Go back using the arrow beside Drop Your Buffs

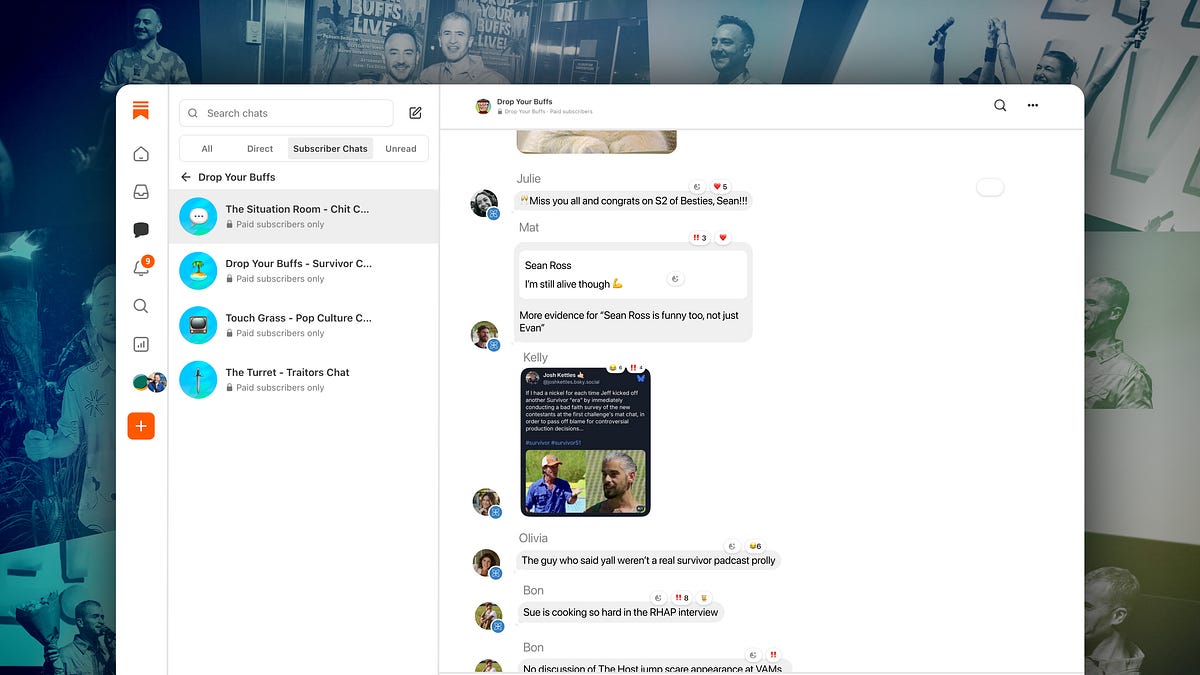[x=186, y=177]
